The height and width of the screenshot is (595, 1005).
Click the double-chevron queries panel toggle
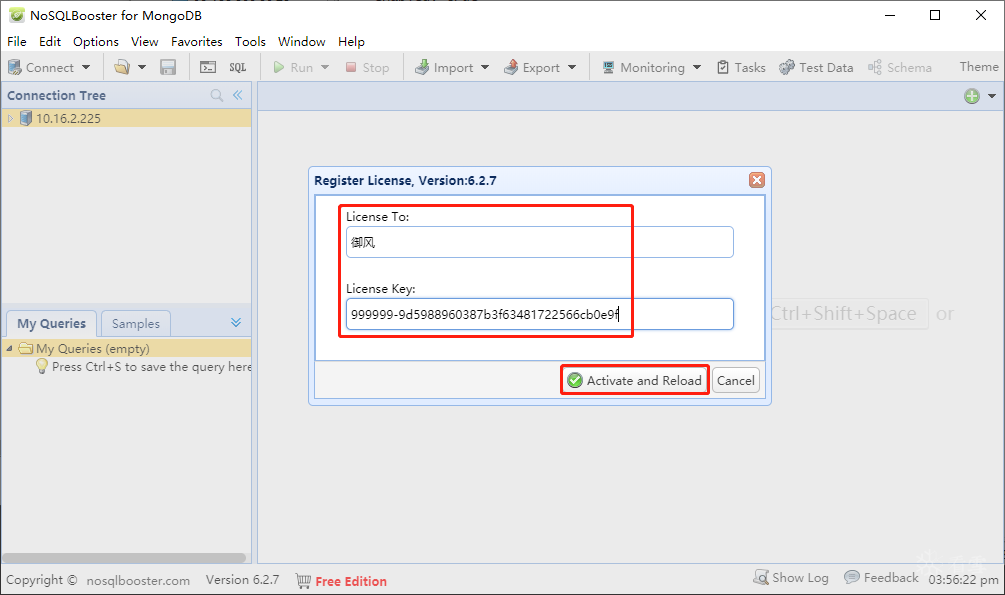[236, 322]
